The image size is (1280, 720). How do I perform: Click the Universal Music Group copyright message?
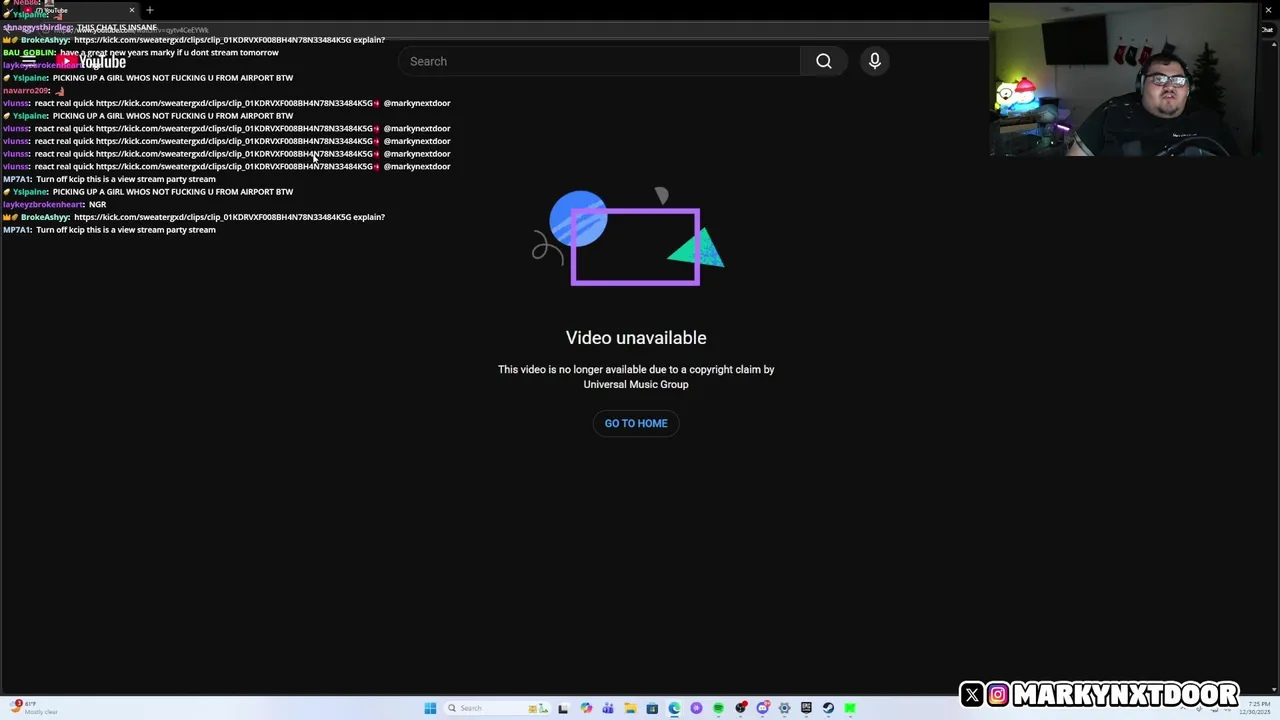636,377
